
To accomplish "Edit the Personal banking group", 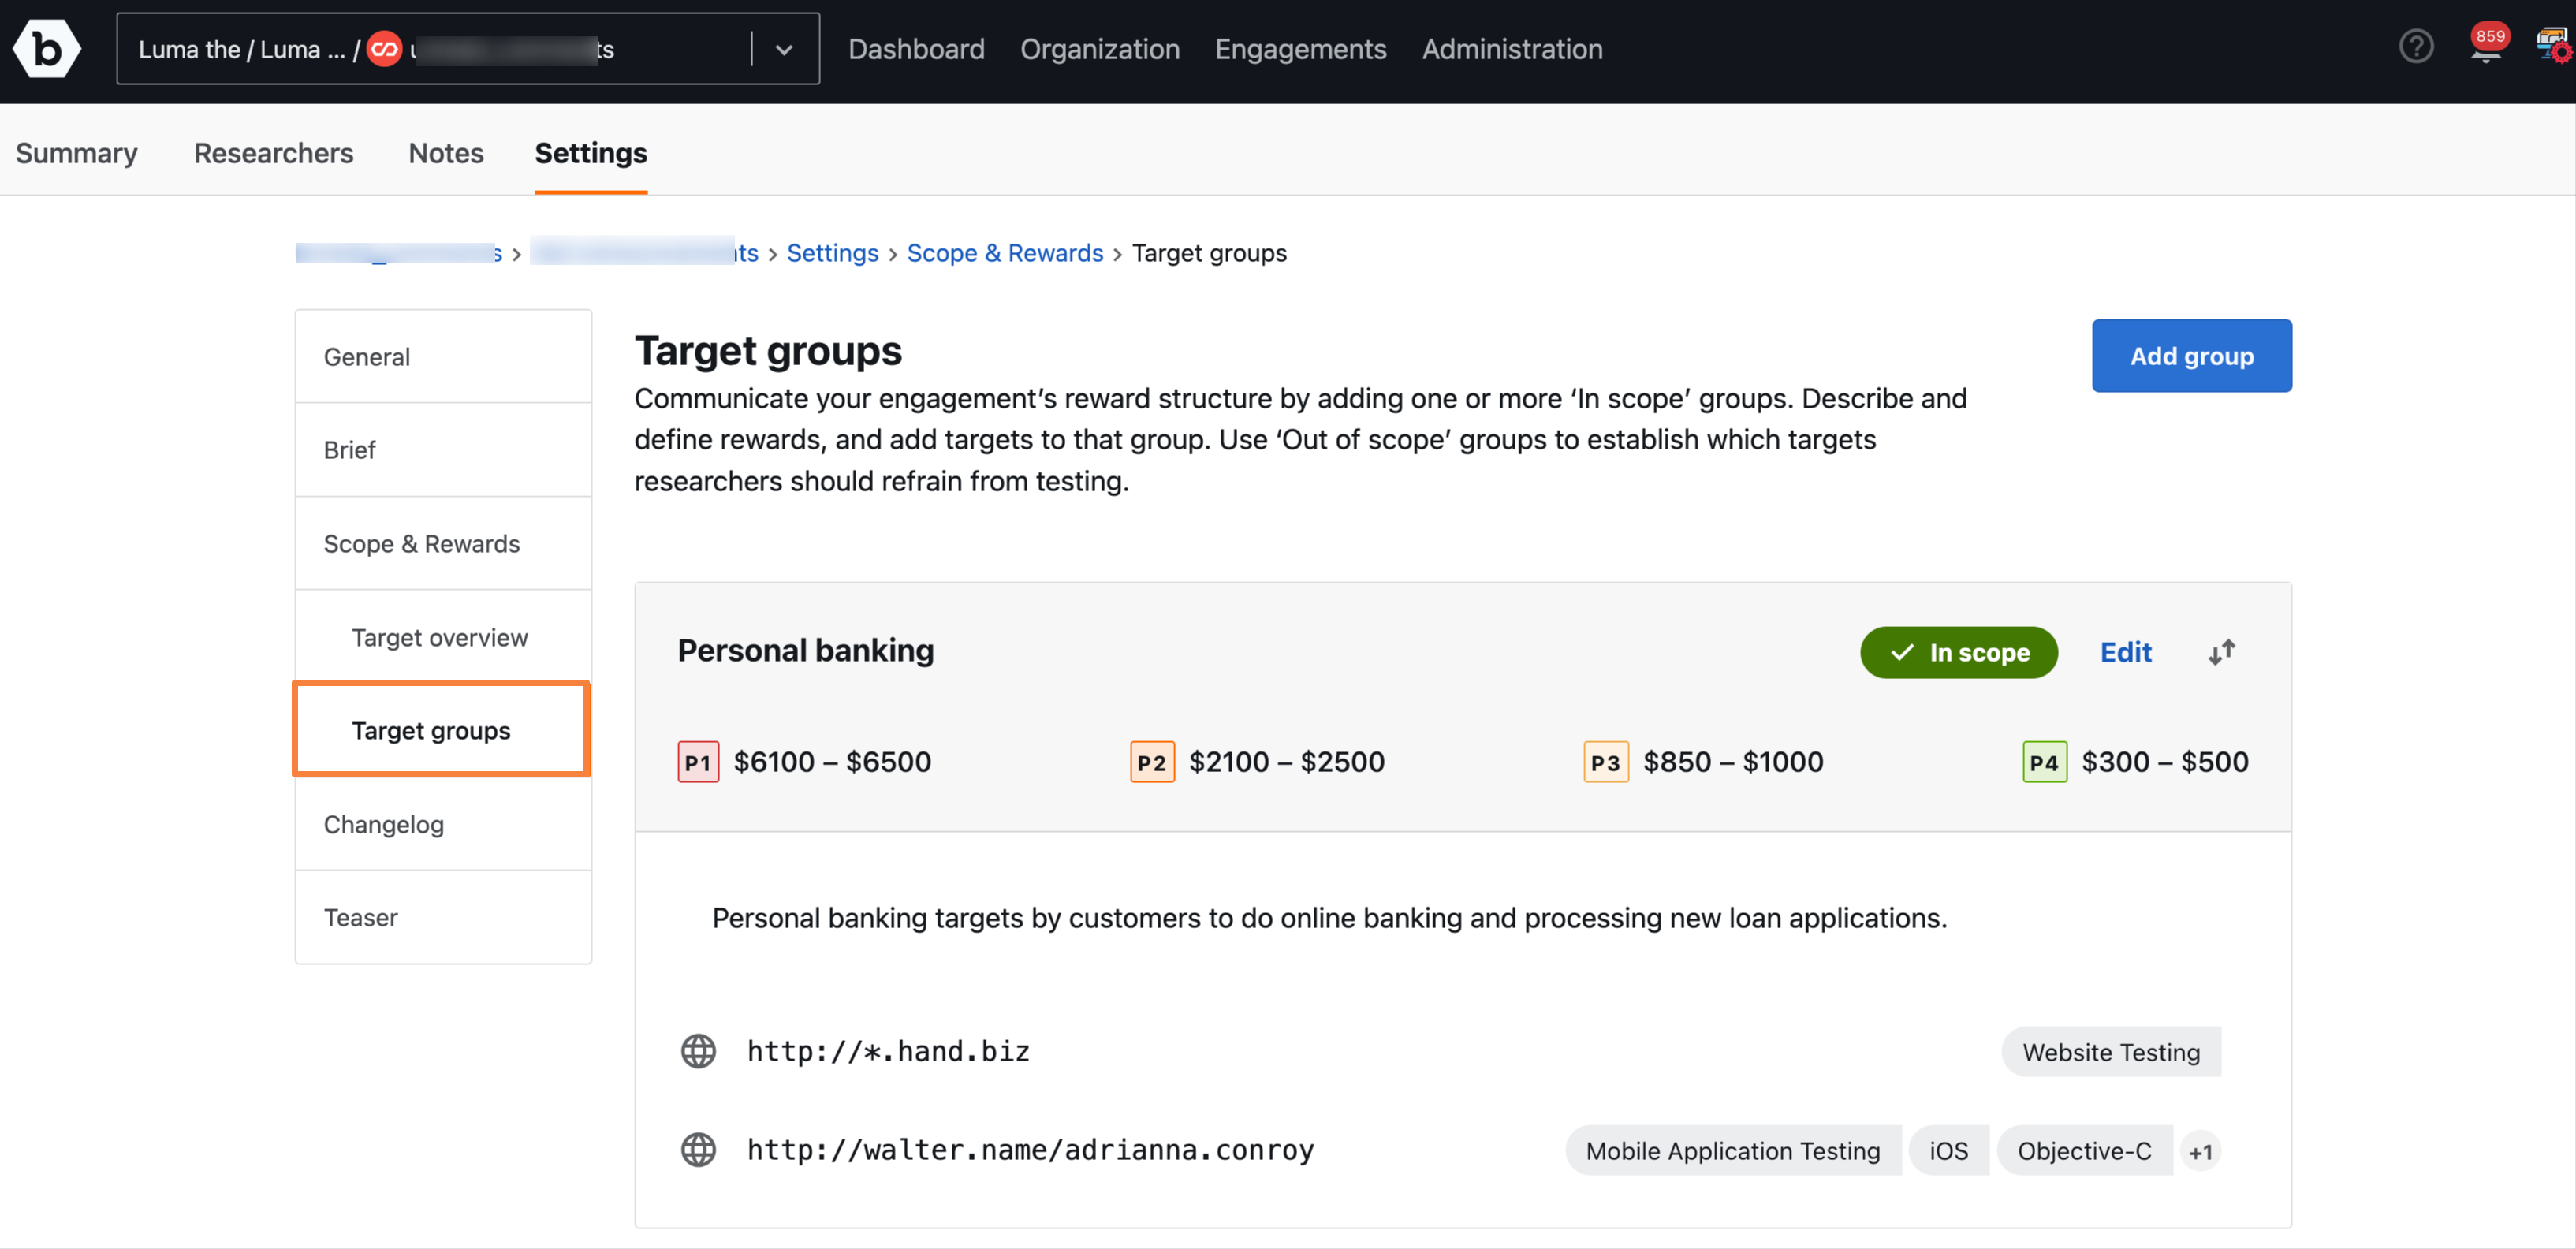I will pyautogui.click(x=2125, y=652).
